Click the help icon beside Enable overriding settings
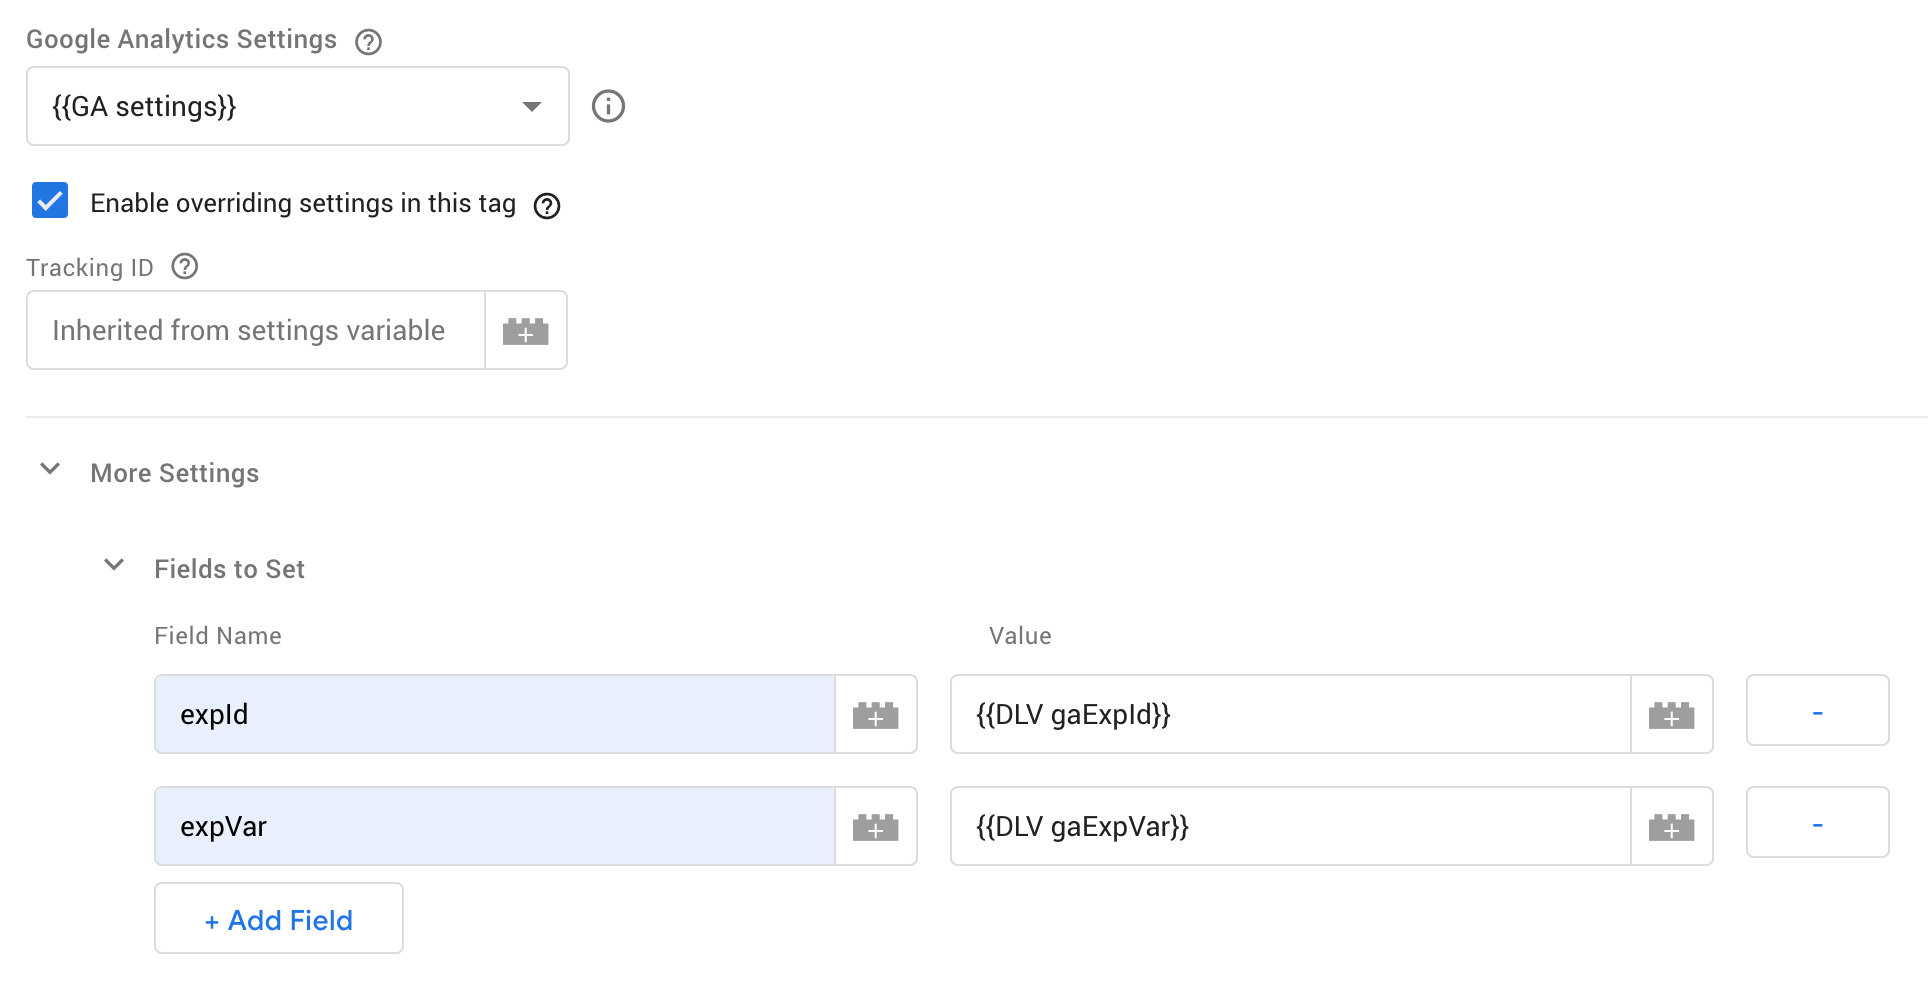Screen dimensions: 1928x986 (546, 205)
